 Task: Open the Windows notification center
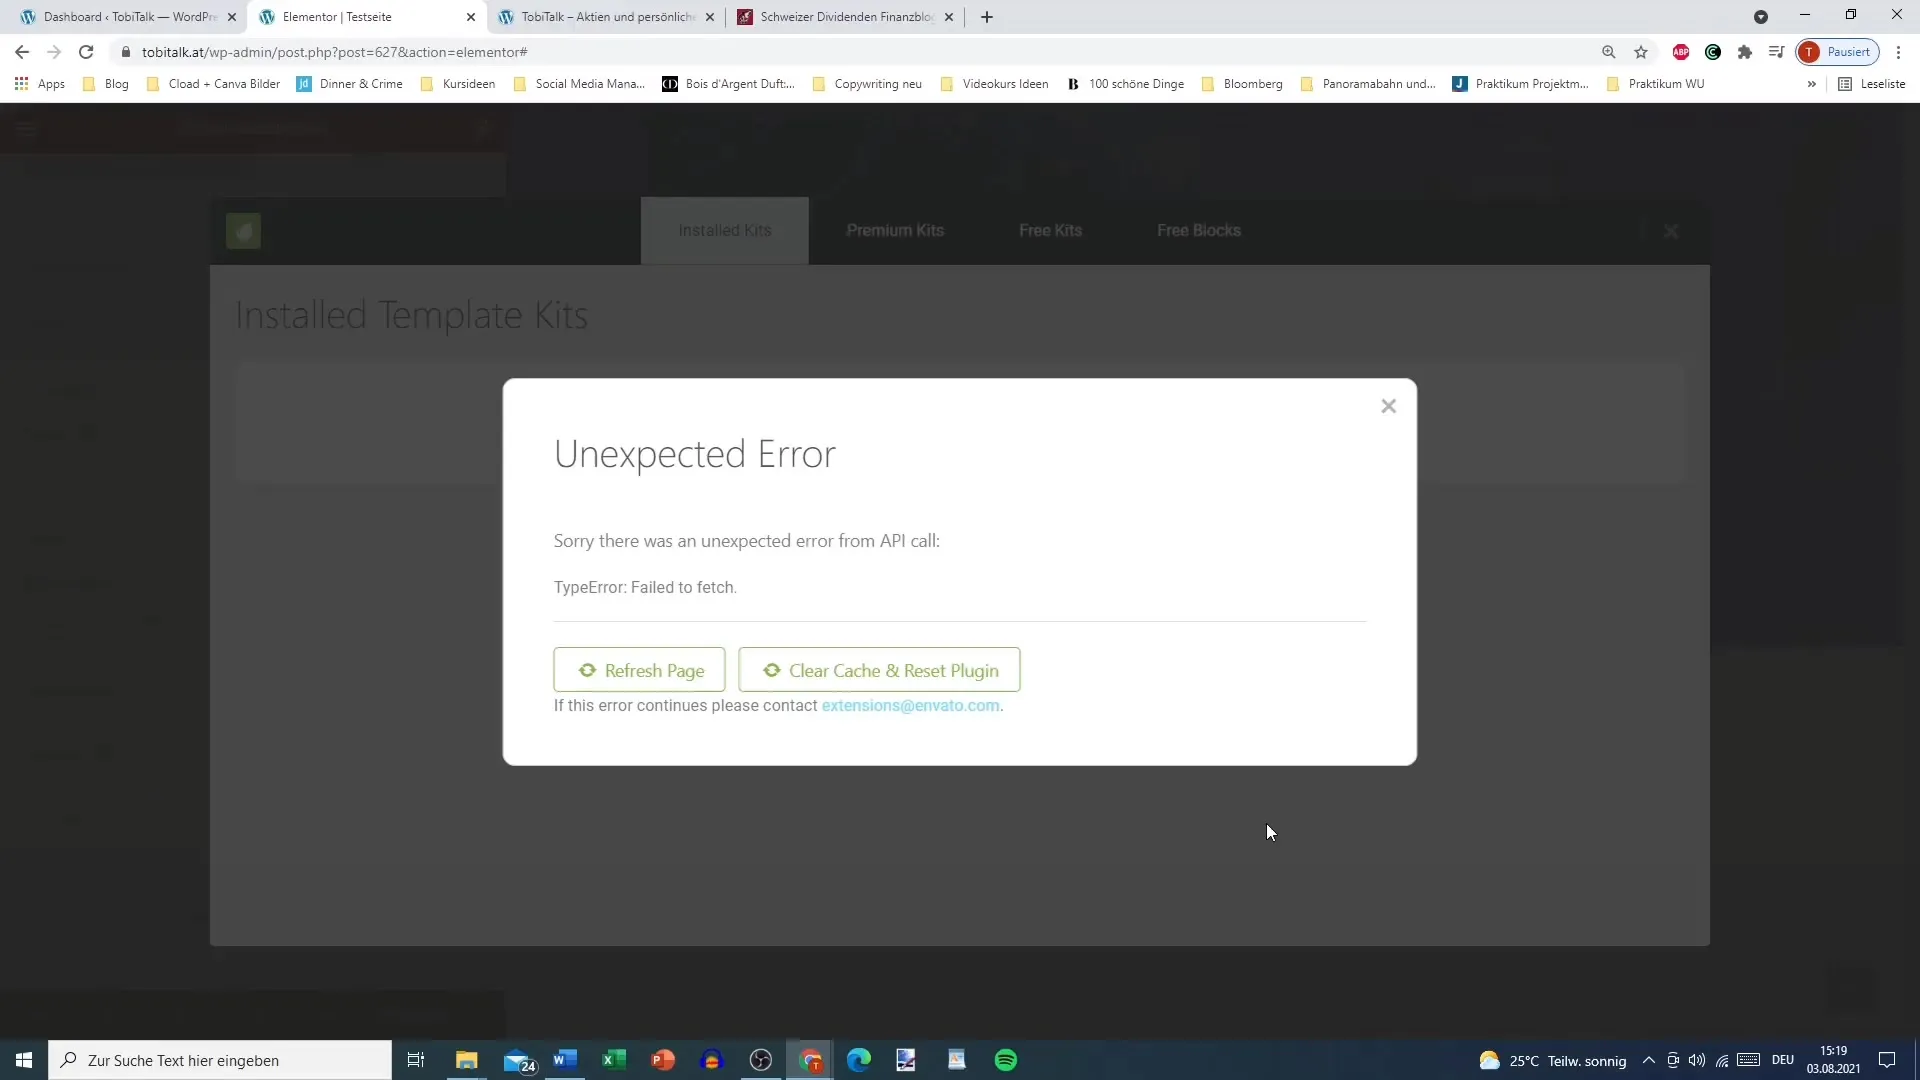tap(1887, 1060)
